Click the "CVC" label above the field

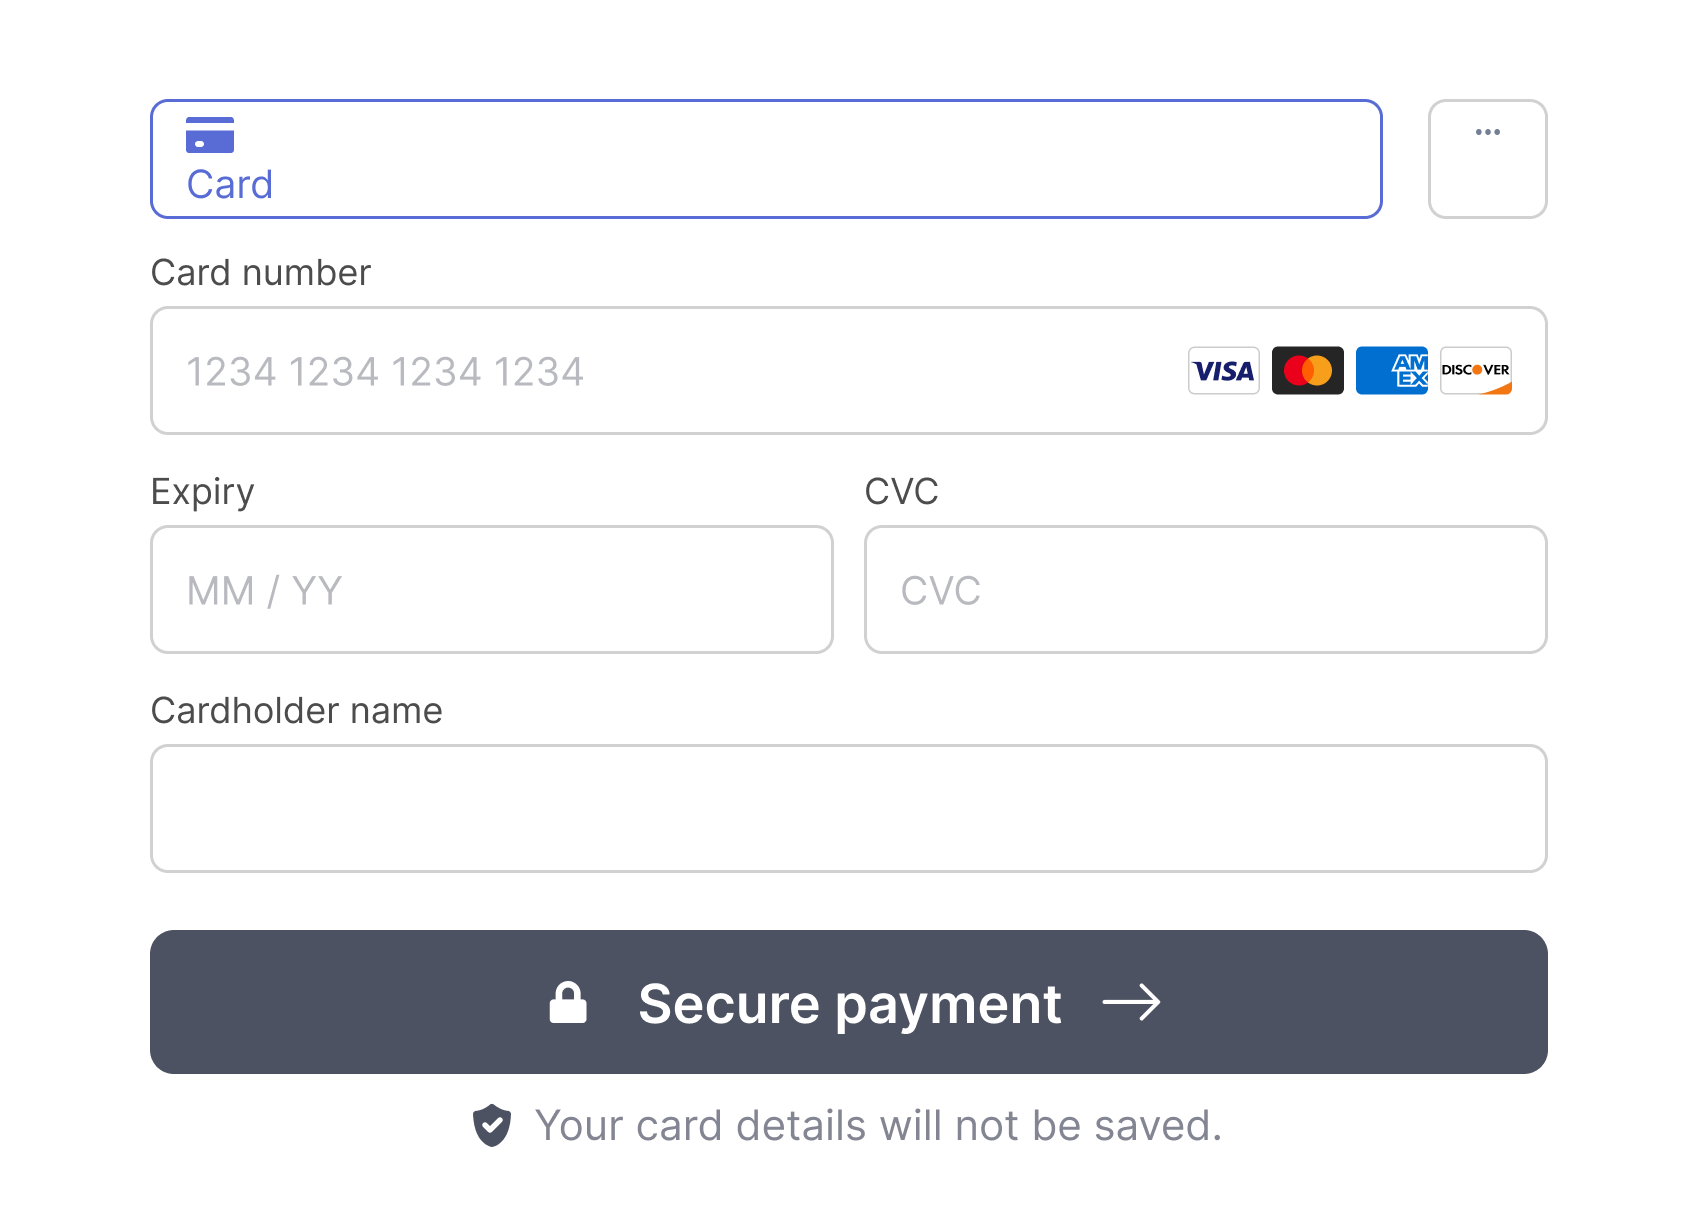(x=901, y=492)
